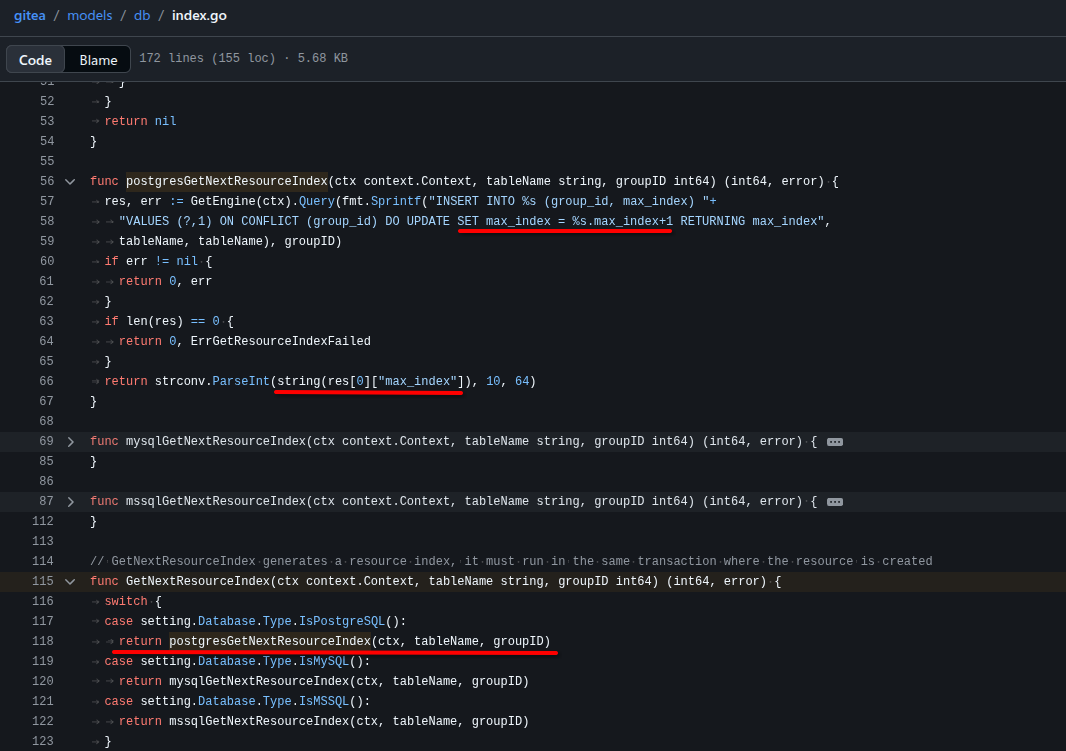Click GetNextResourceIndex in the line 115 declaration

198,582
